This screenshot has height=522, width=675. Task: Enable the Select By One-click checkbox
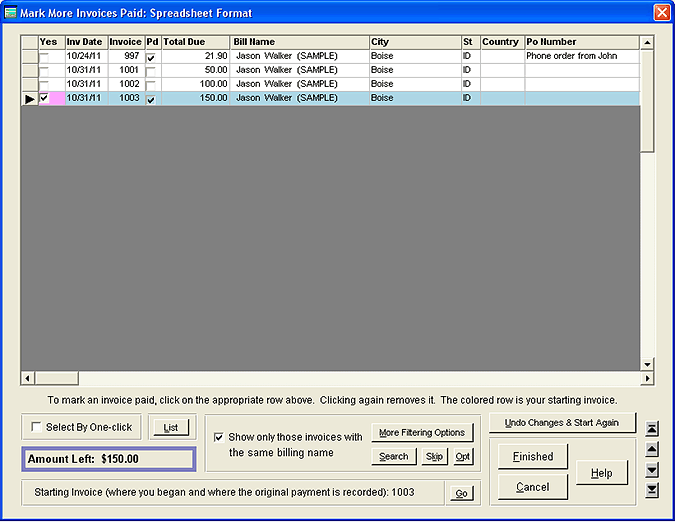point(37,428)
